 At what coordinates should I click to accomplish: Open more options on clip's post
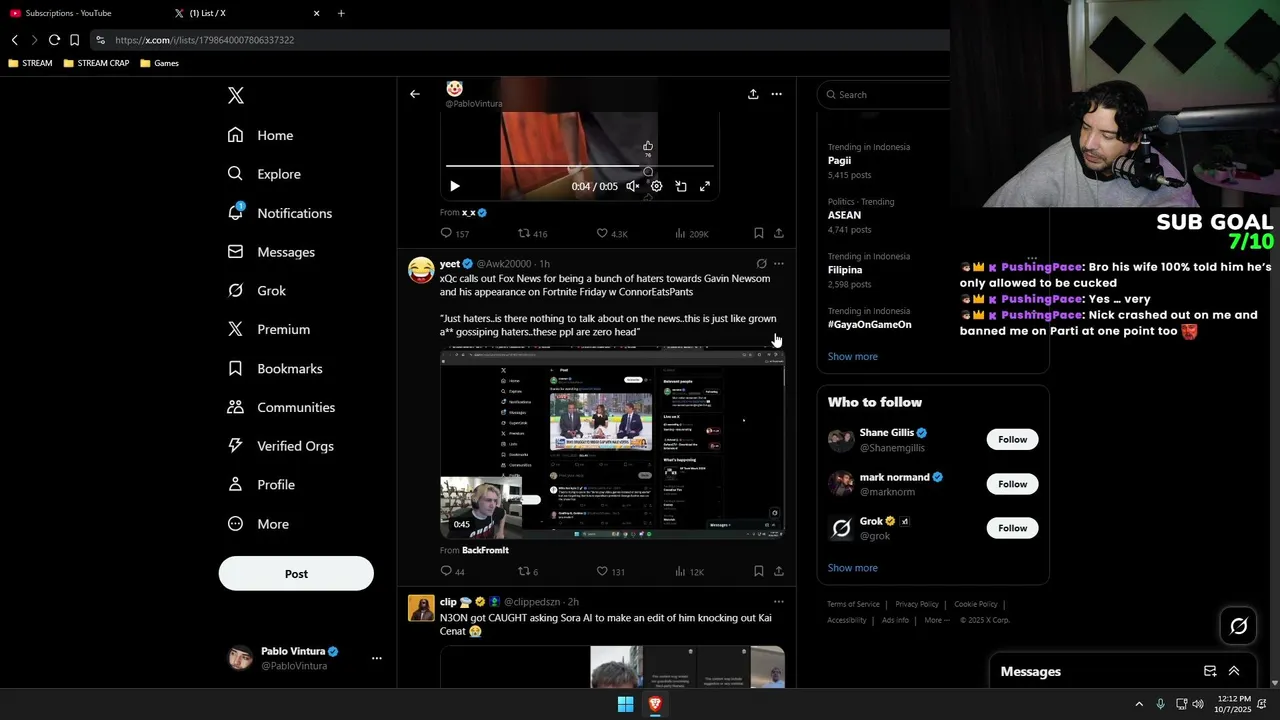(779, 602)
